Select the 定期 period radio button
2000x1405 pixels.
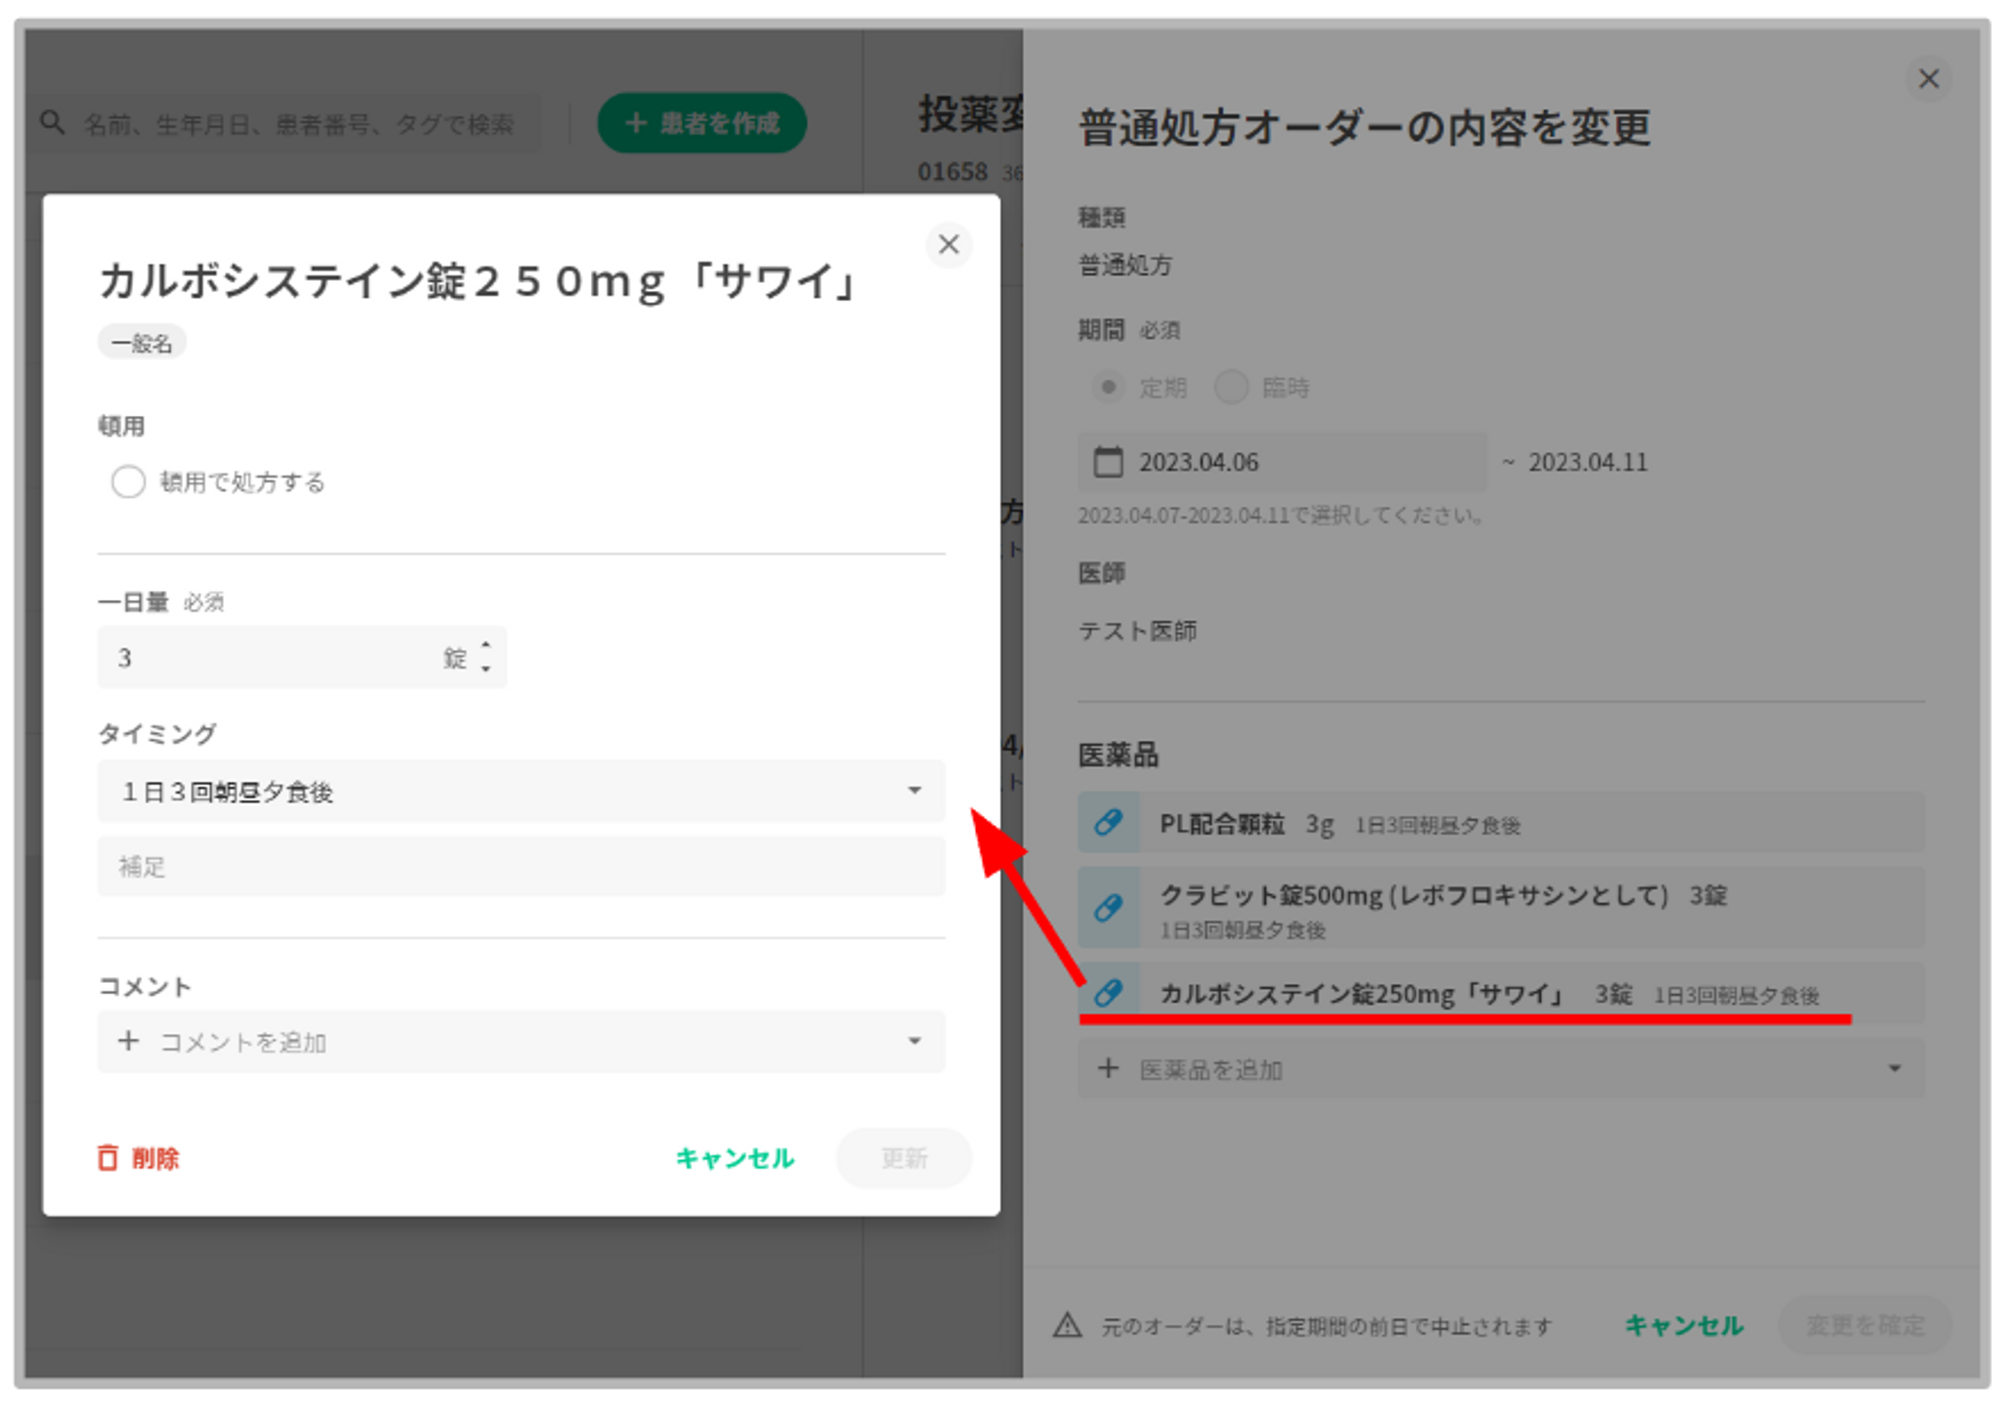pyautogui.click(x=1108, y=387)
